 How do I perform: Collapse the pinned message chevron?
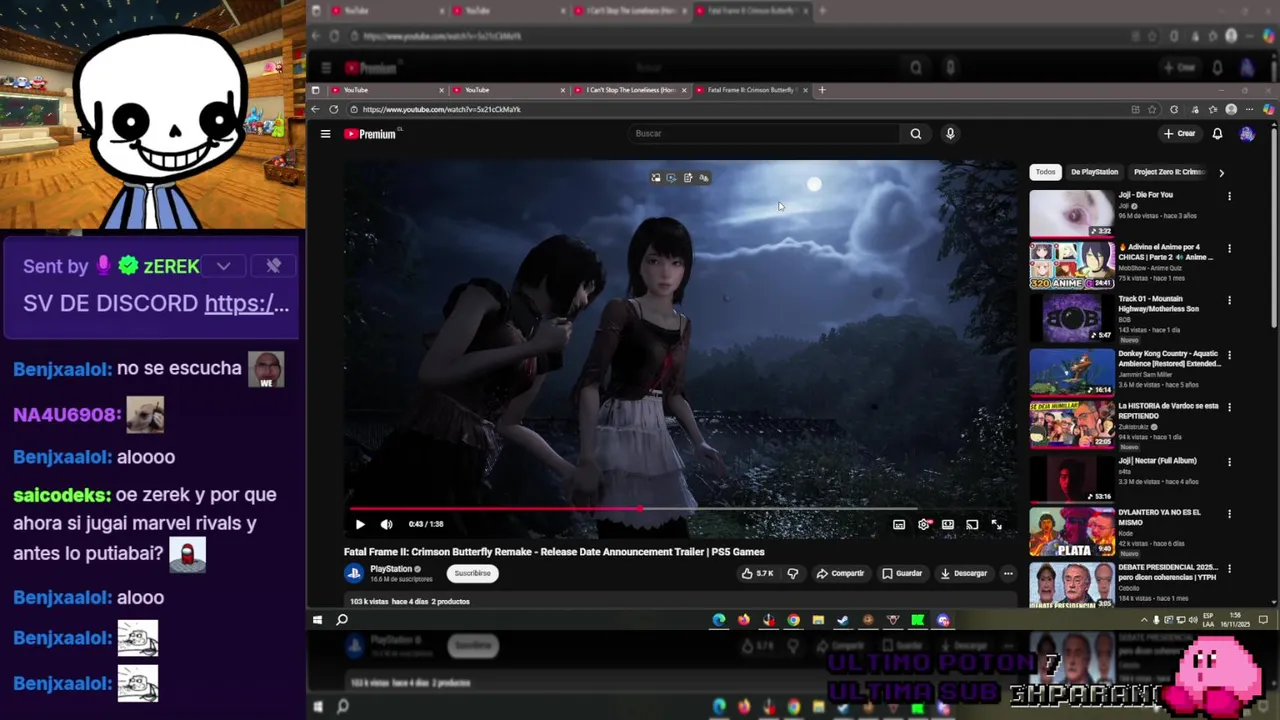(x=223, y=266)
